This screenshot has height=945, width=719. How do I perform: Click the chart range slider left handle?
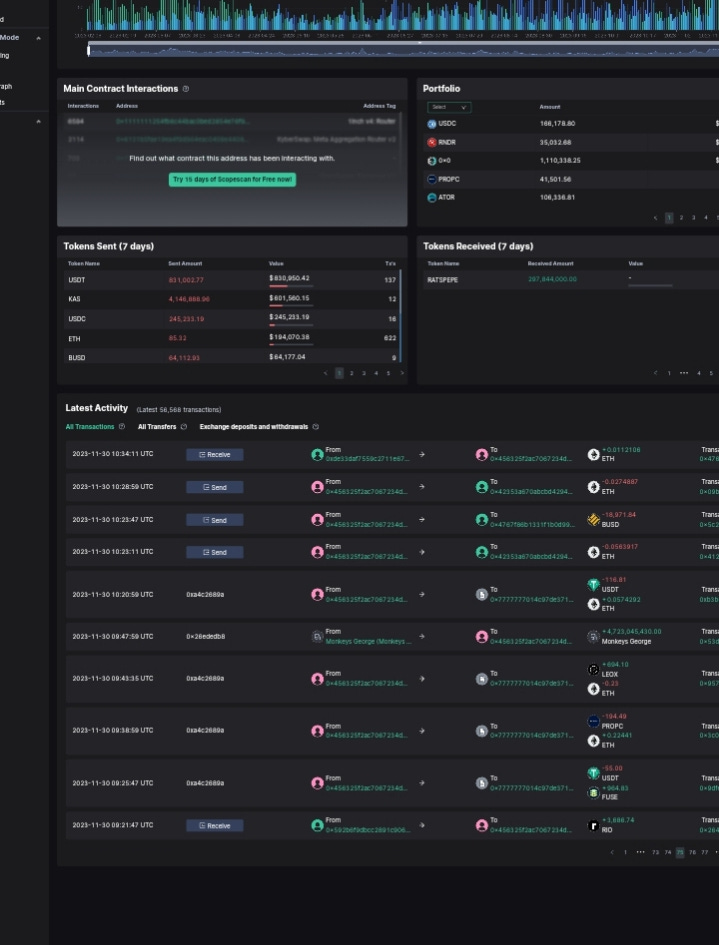coord(89,51)
